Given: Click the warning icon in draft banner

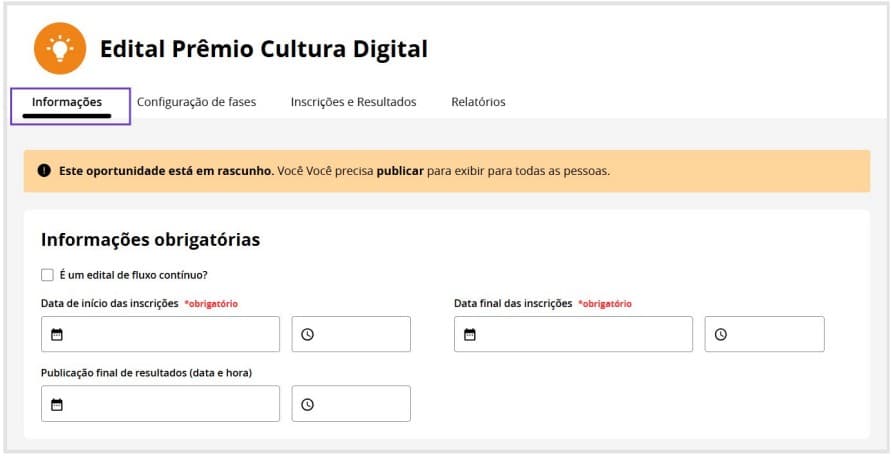Looking at the screenshot, I should point(44,171).
